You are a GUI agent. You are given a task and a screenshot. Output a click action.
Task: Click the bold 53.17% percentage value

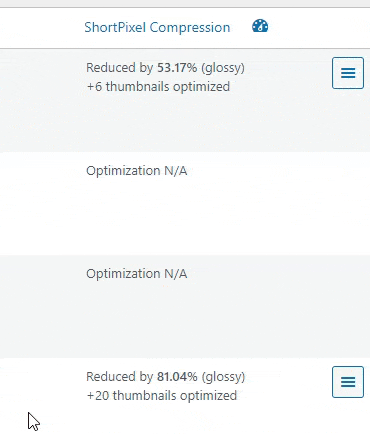coord(177,68)
